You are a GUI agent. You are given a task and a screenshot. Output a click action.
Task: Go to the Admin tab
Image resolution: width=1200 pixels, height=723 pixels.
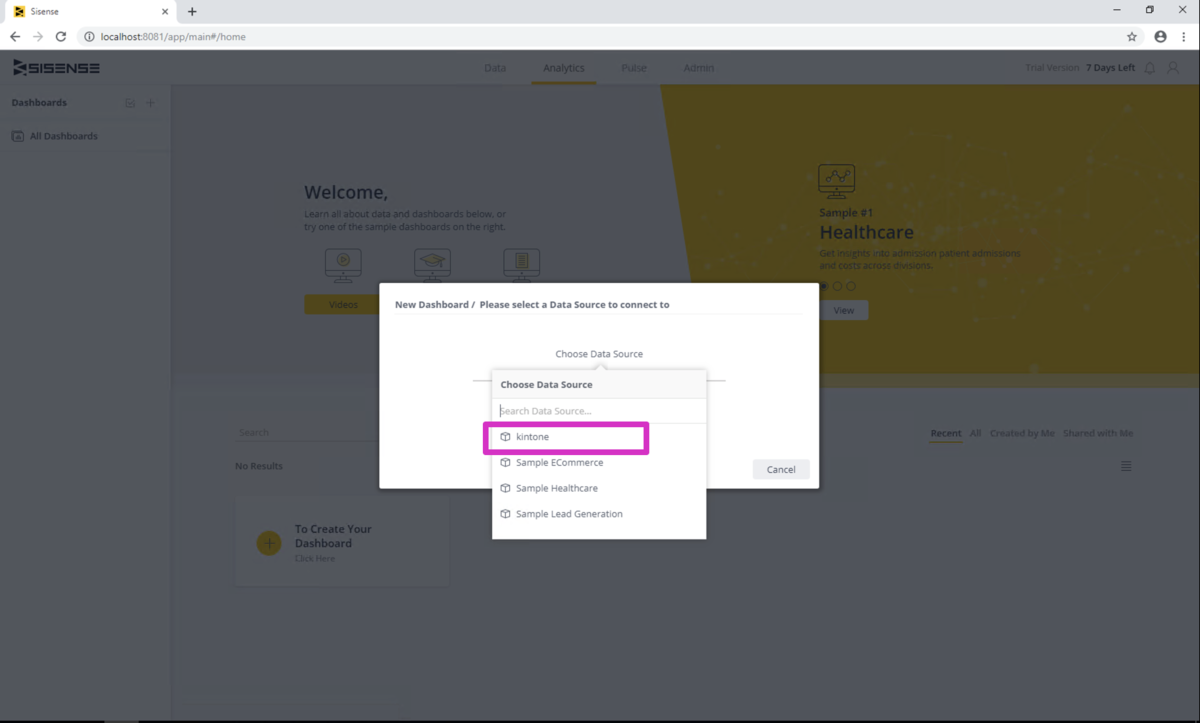(699, 68)
